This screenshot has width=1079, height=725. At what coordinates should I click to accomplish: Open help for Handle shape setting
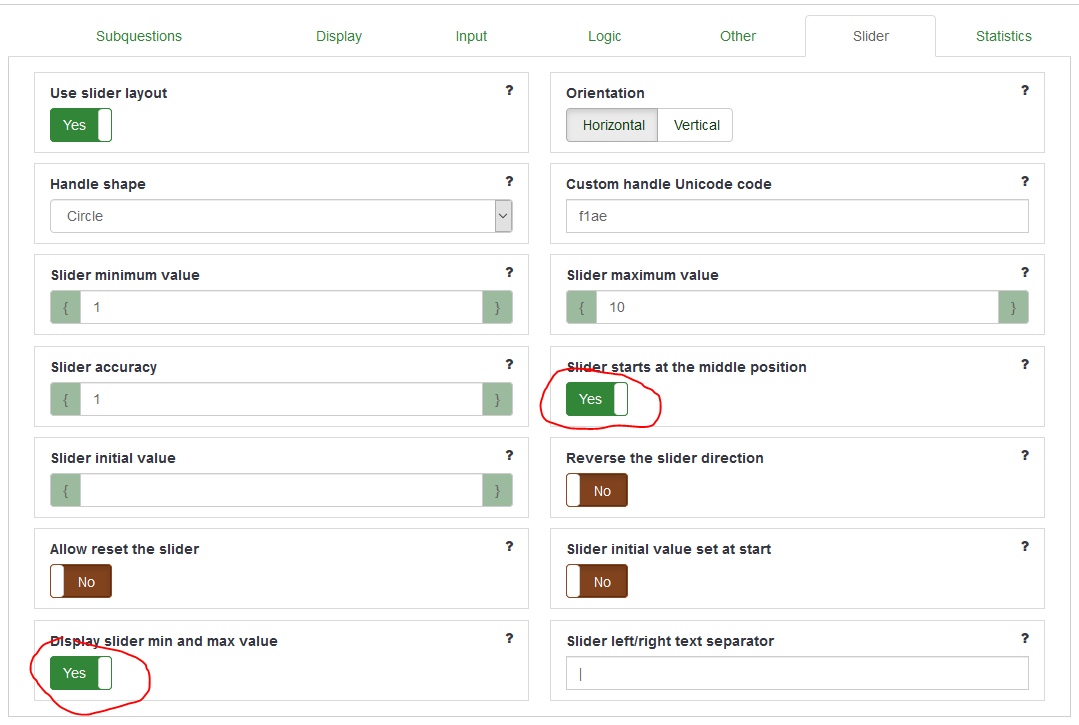coord(509,182)
